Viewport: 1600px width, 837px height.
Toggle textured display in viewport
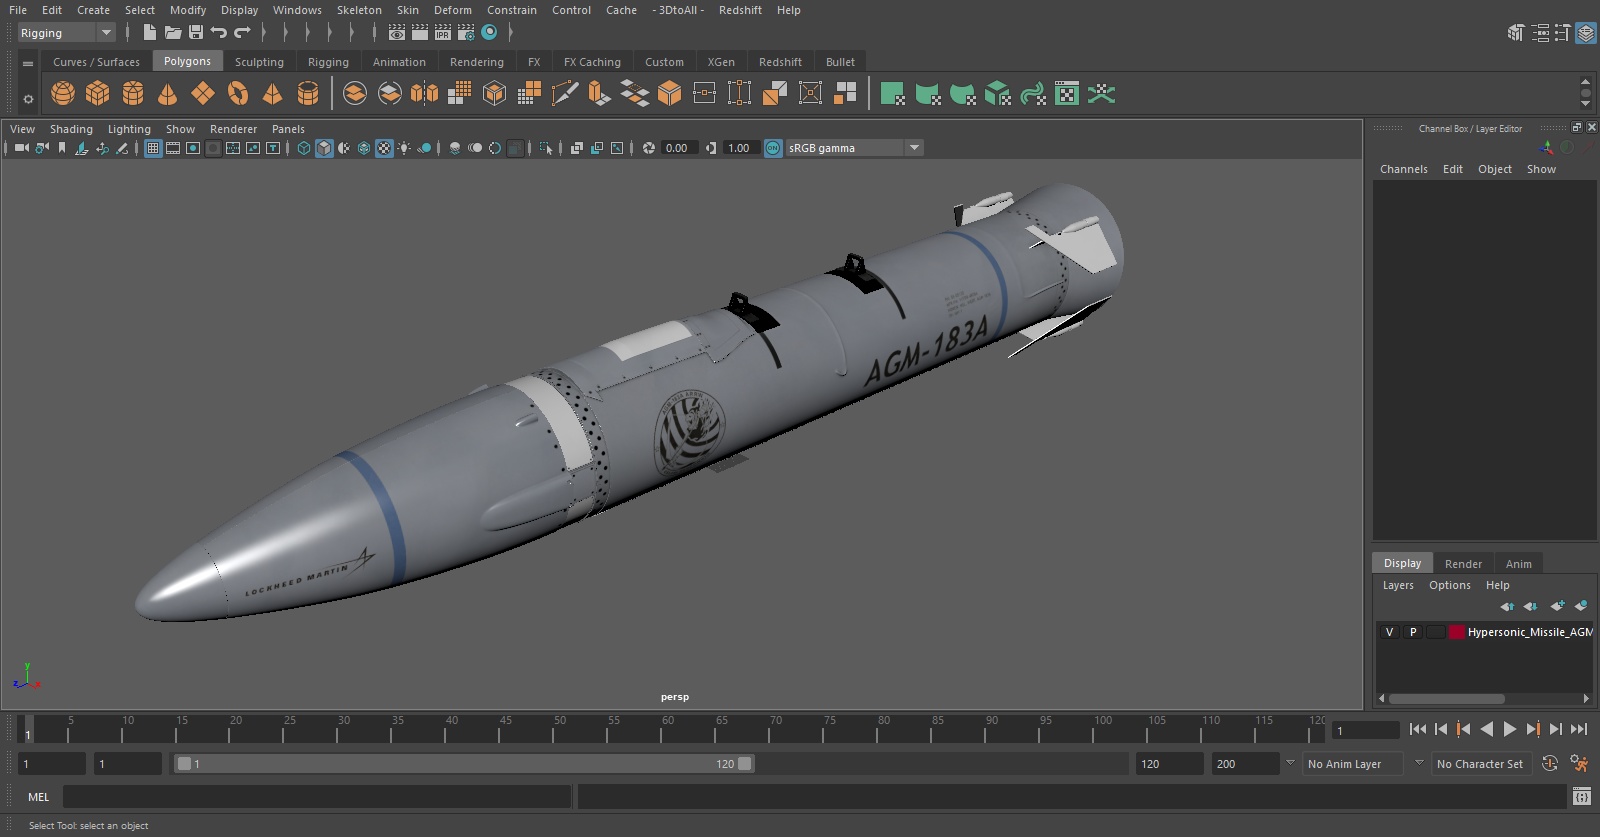click(384, 148)
